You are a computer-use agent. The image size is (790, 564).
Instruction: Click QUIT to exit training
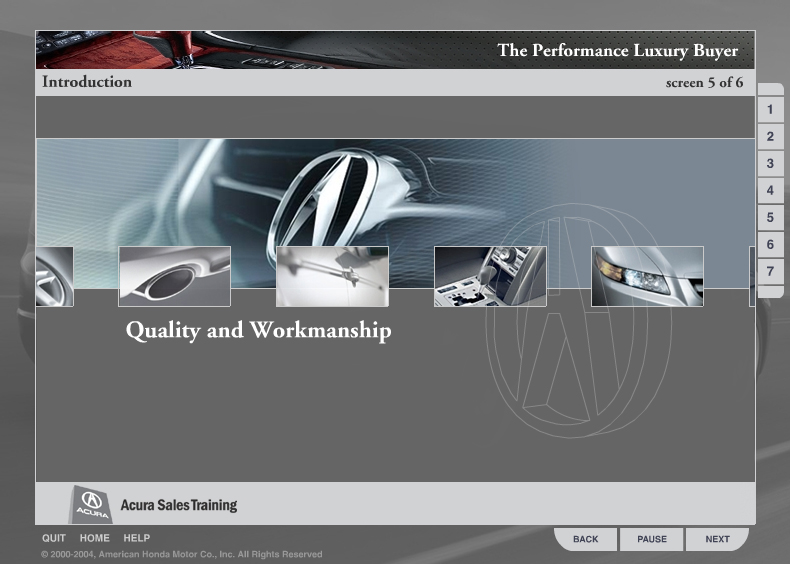[x=54, y=538]
